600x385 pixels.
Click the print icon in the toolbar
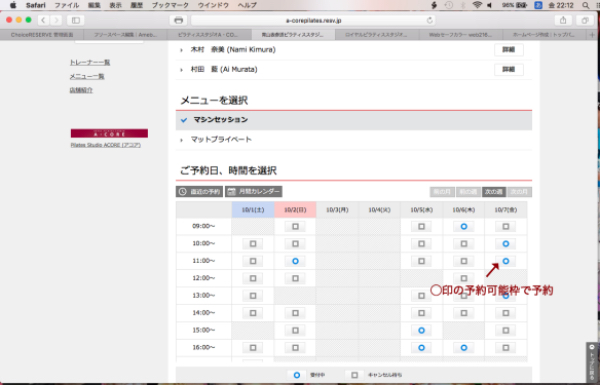pyautogui.click(x=178, y=20)
